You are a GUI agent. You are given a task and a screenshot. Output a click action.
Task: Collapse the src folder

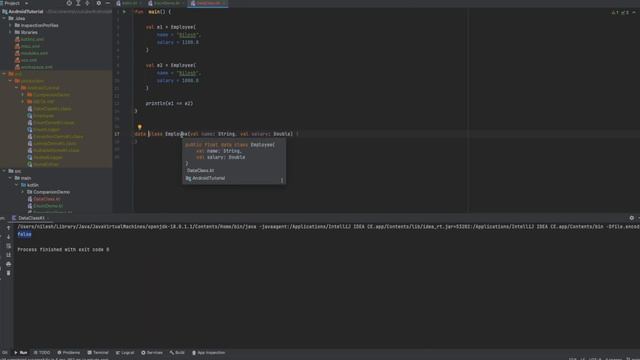tap(4, 171)
